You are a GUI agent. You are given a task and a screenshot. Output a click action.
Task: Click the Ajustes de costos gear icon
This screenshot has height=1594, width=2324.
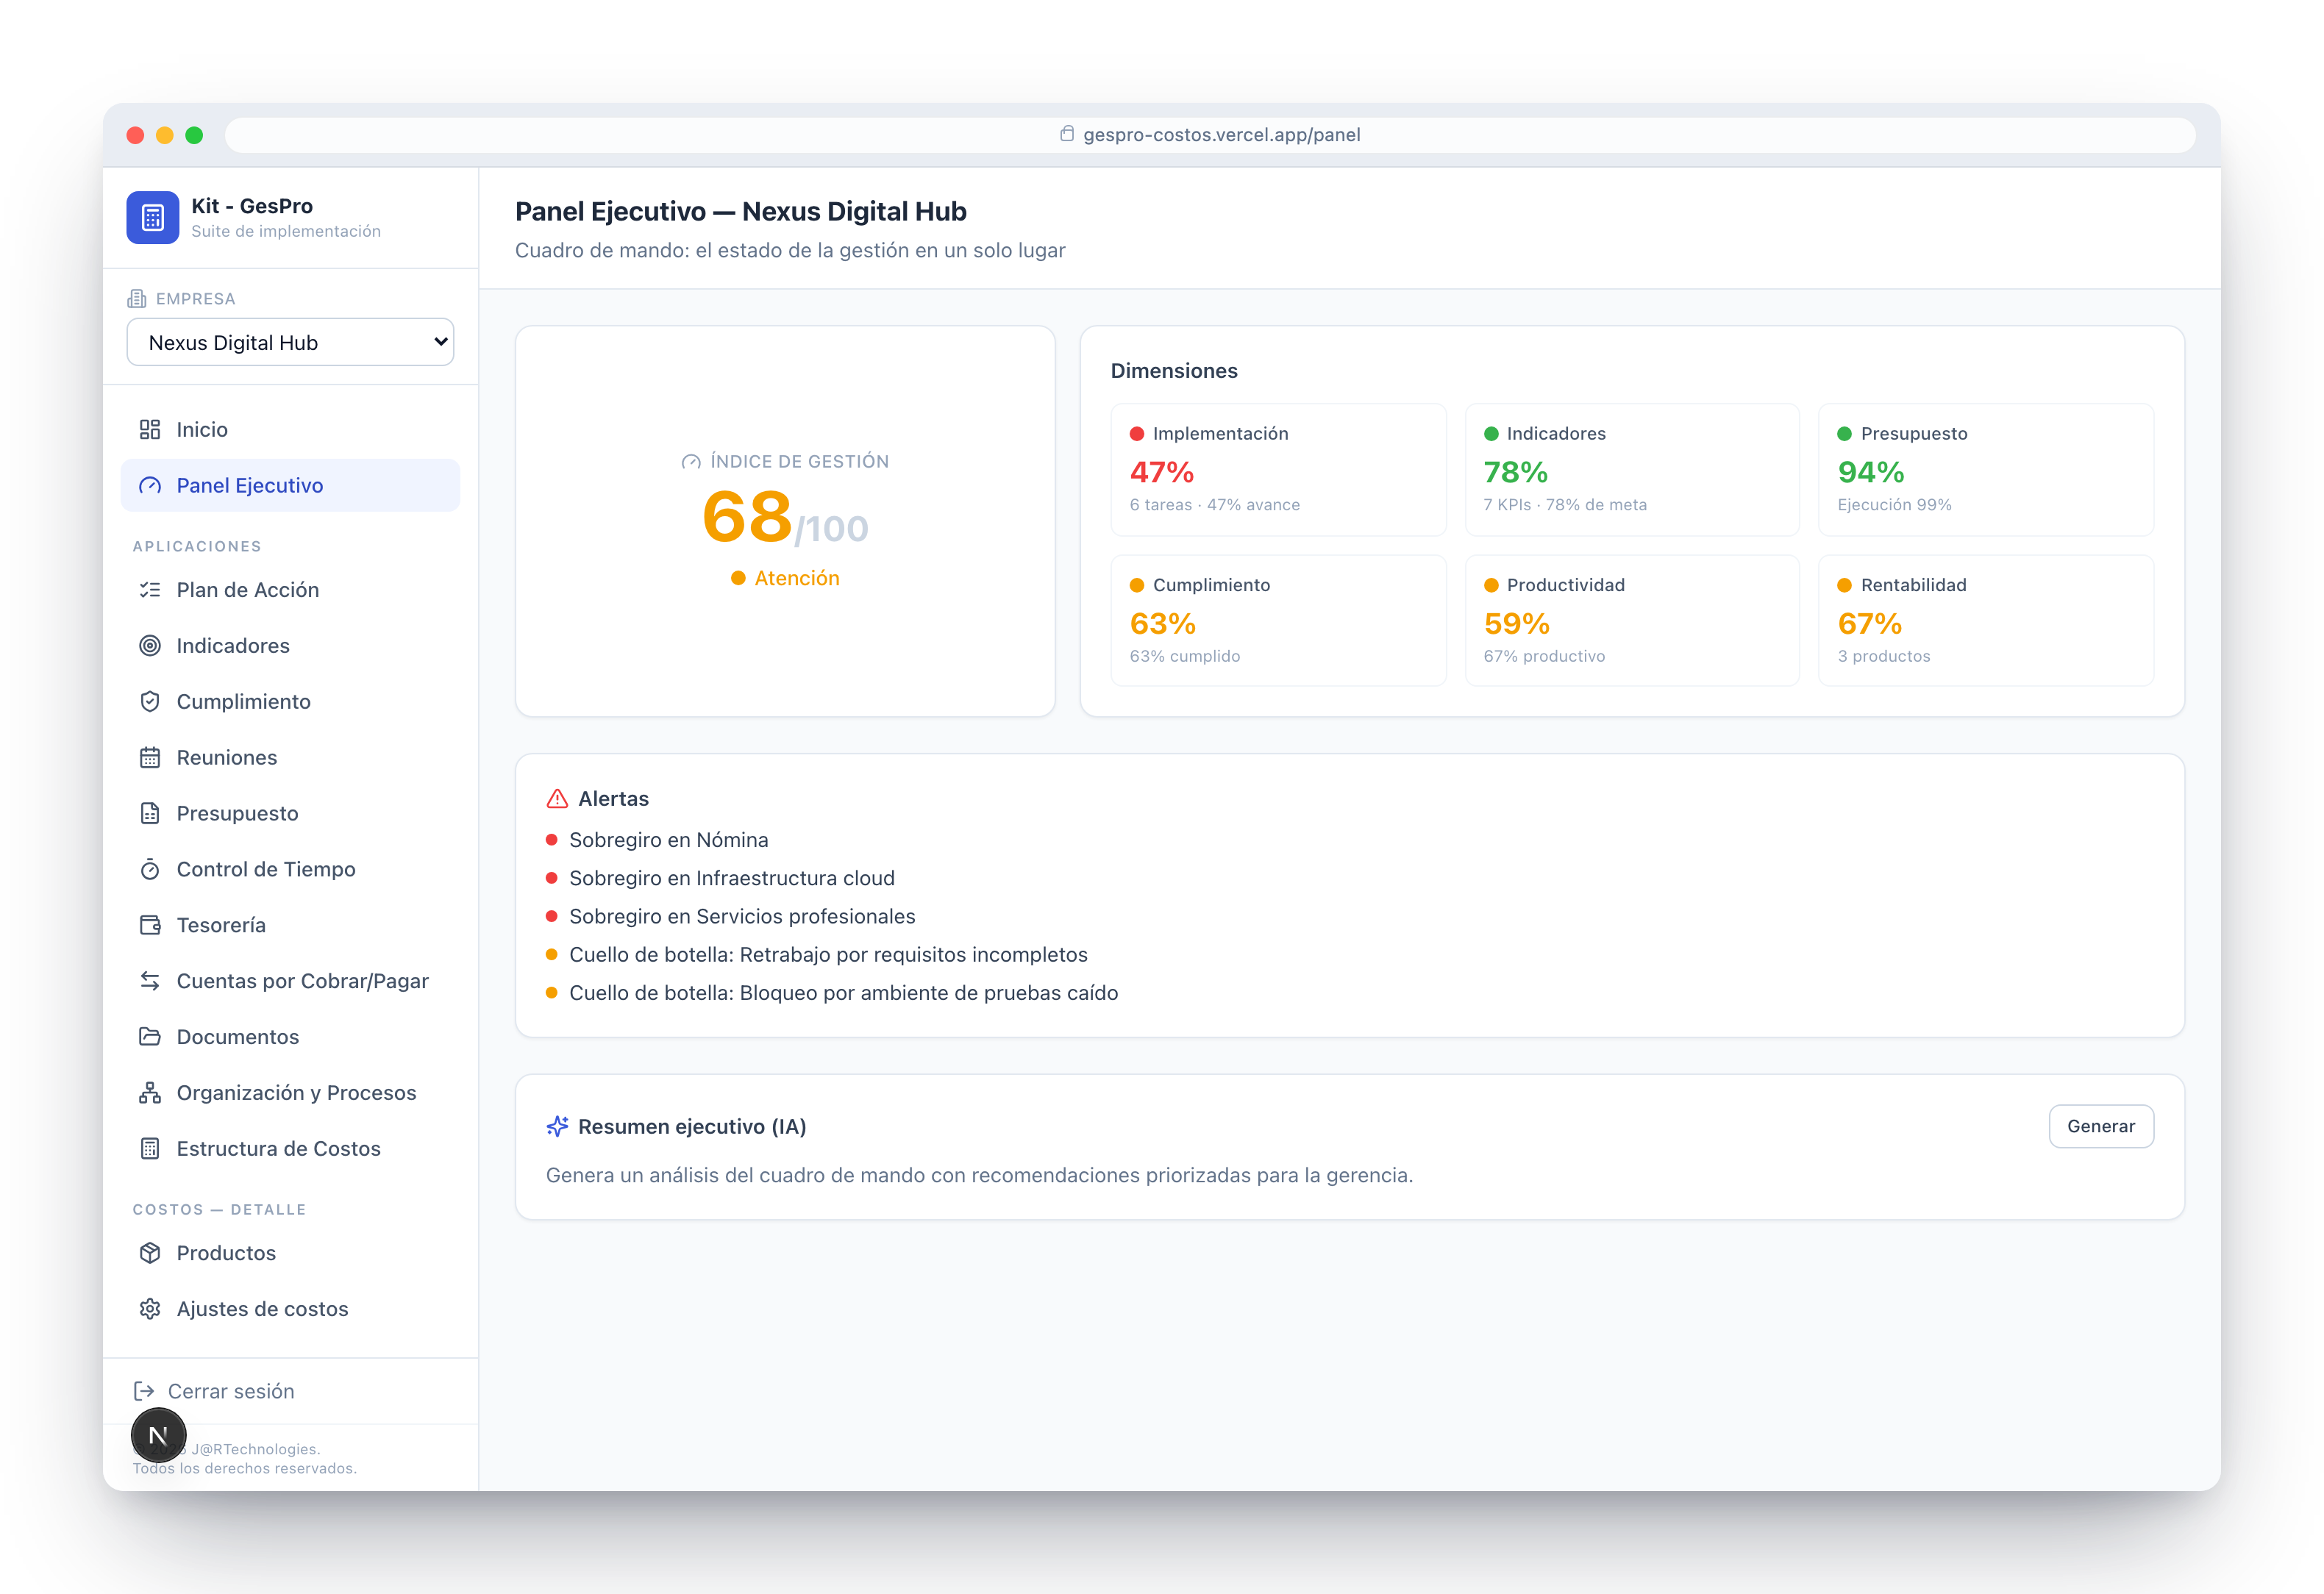click(x=150, y=1309)
